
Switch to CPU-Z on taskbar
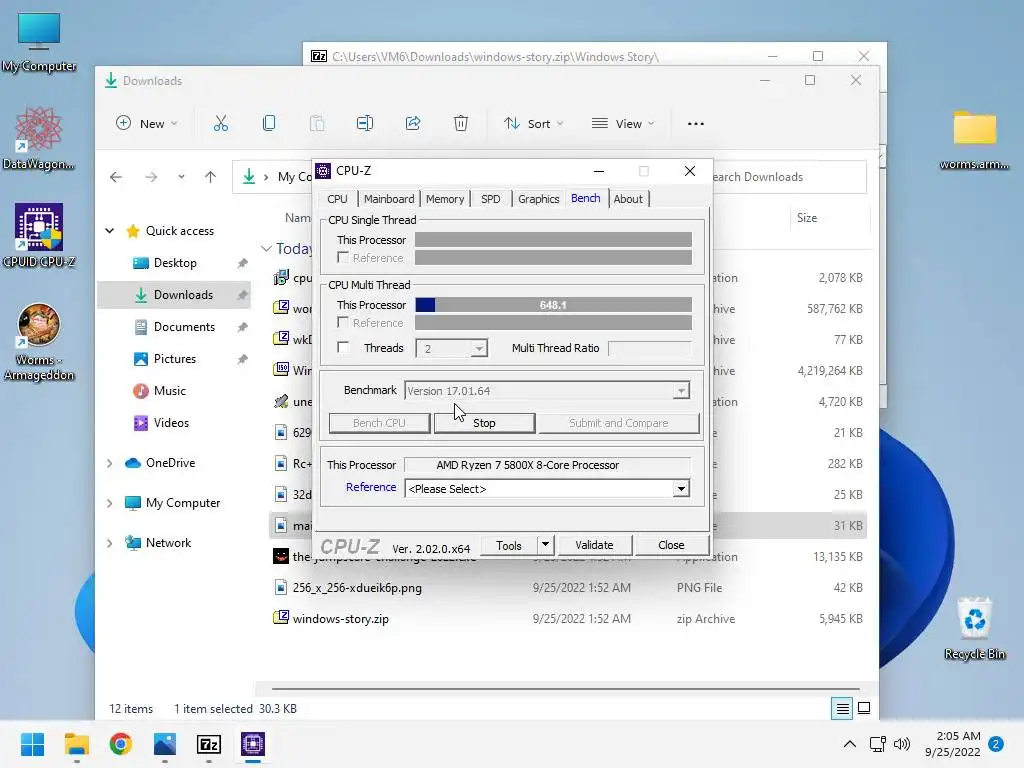253,744
